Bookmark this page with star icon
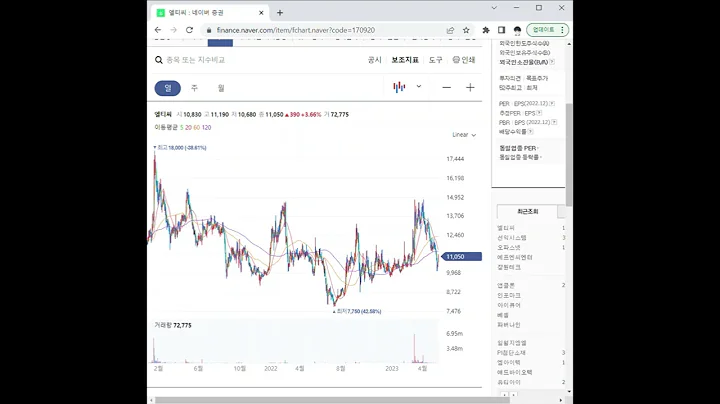Screen dimensions: 720x404 pyautogui.click(x=466, y=30)
